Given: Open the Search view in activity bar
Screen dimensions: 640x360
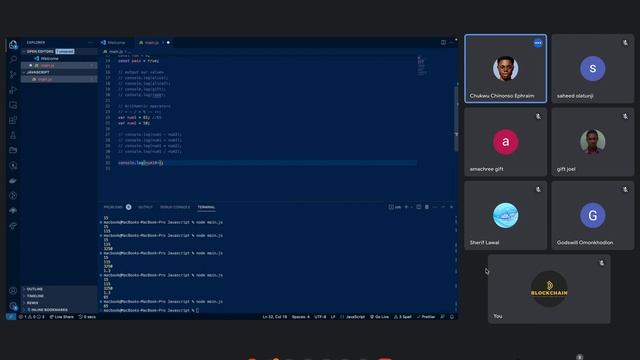Looking at the screenshot, I should point(13,60).
